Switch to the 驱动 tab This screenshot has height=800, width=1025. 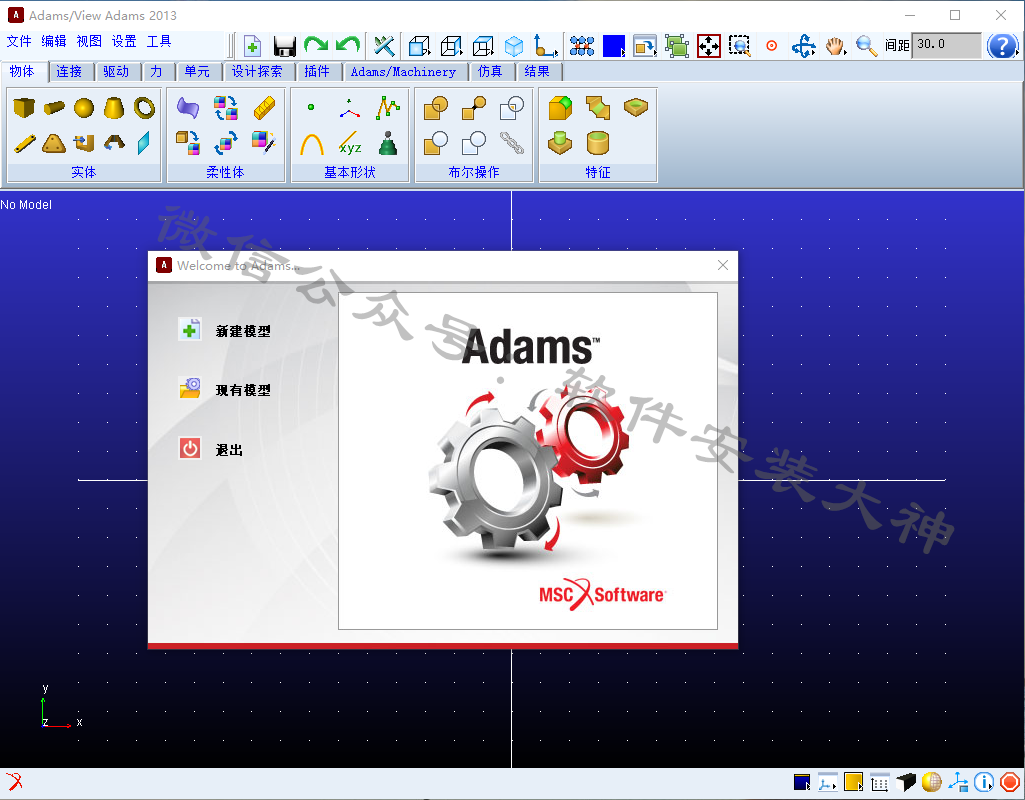point(116,71)
